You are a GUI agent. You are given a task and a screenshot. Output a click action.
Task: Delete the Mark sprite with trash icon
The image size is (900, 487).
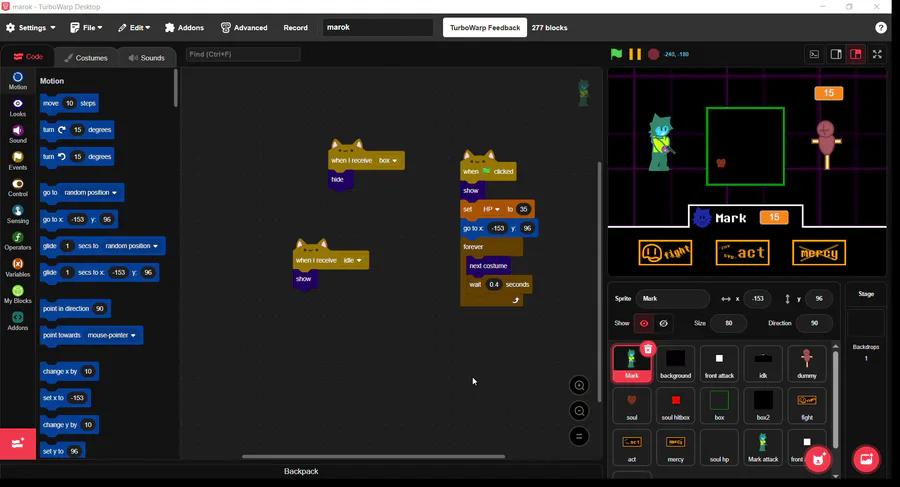coord(648,349)
